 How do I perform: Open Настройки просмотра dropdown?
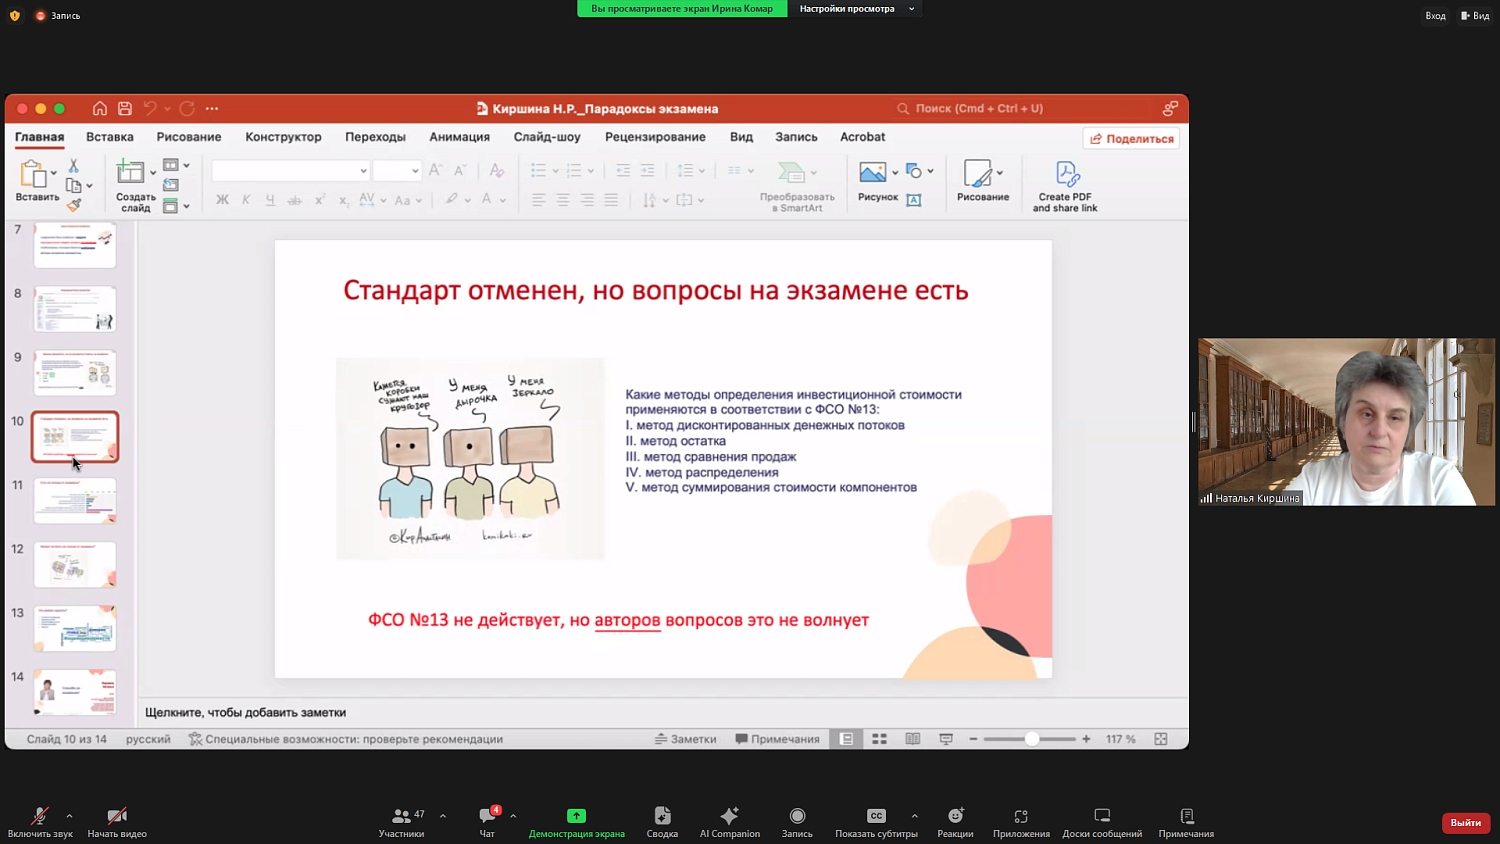pos(856,8)
